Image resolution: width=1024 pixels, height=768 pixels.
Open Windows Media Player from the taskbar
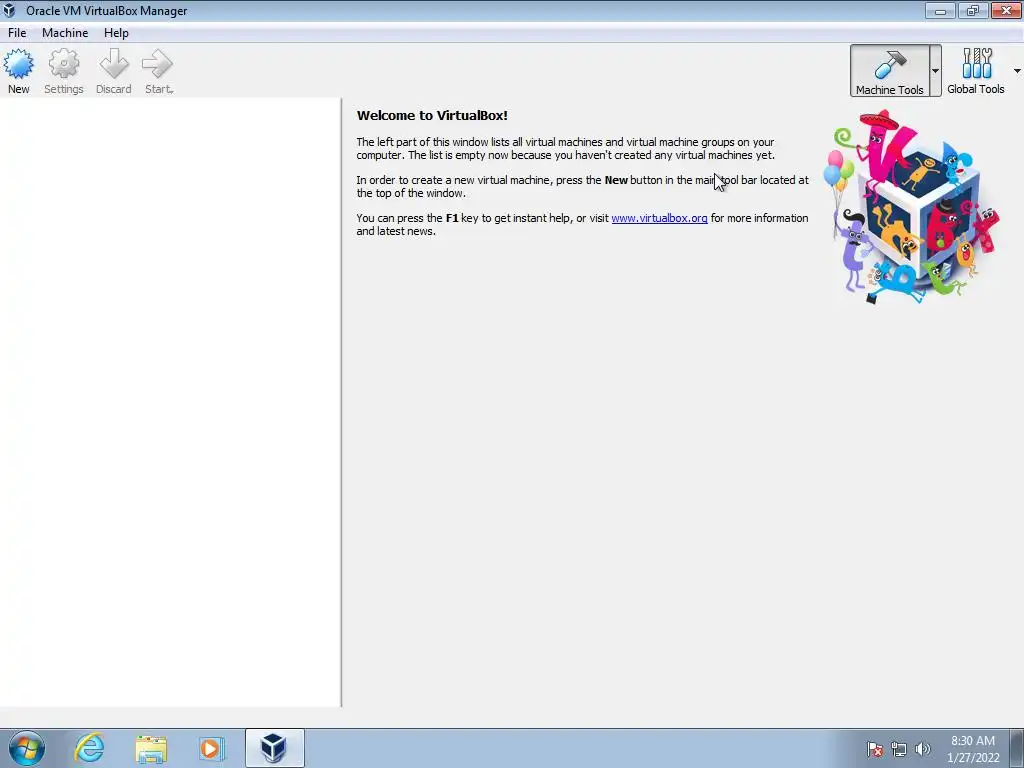[211, 748]
